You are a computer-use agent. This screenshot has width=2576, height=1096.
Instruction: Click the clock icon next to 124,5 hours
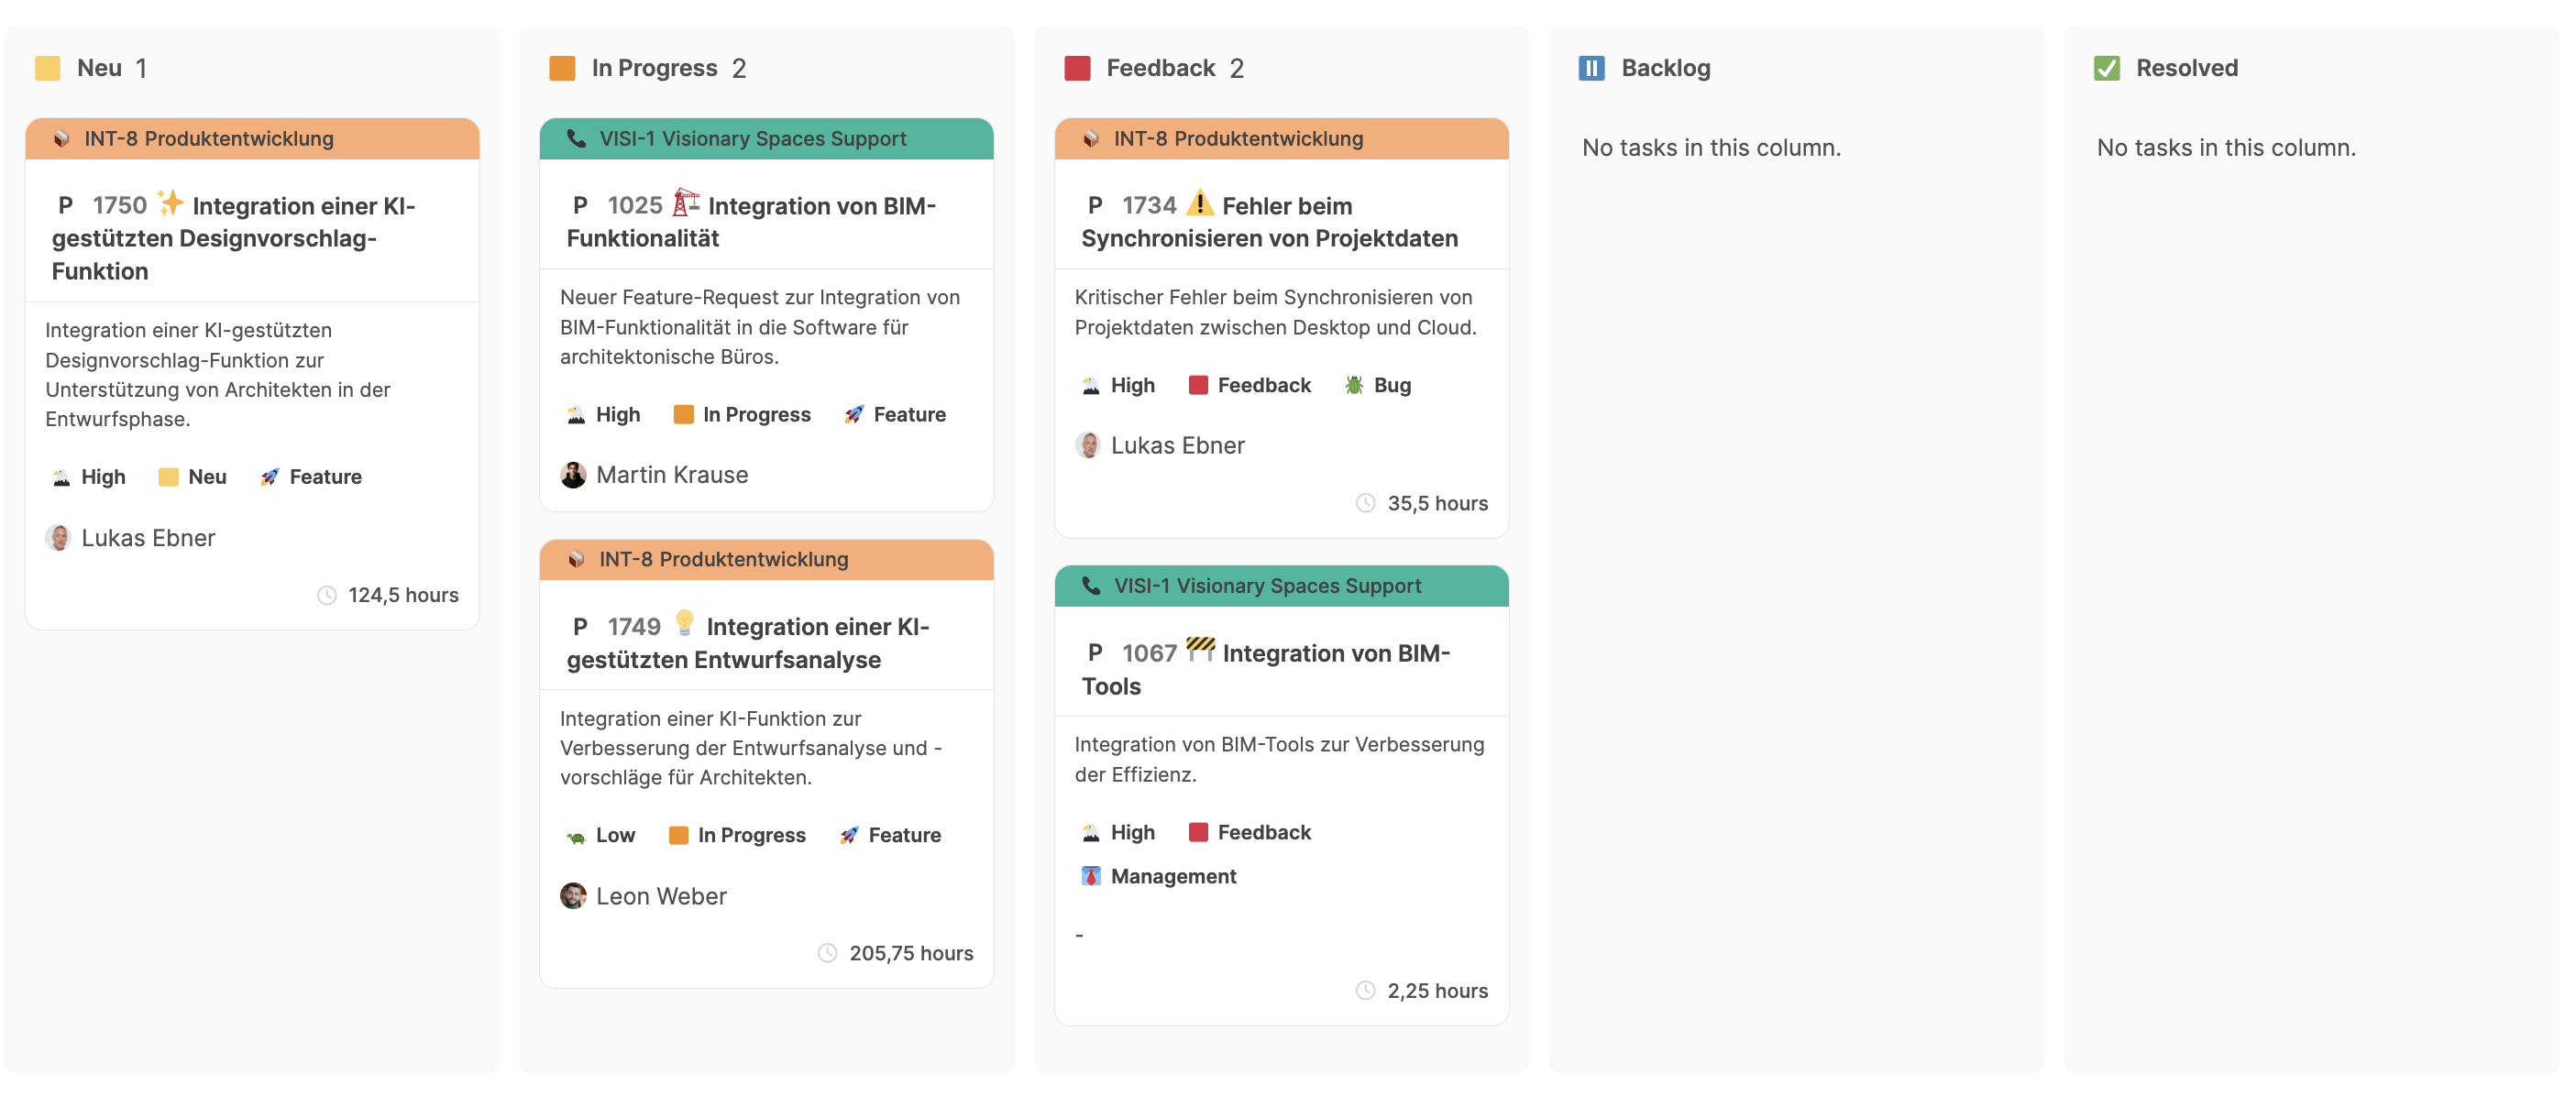(326, 595)
